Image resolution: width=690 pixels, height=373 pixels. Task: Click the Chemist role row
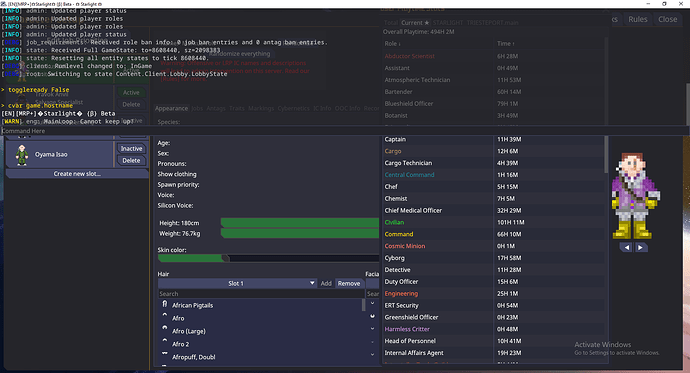point(493,199)
